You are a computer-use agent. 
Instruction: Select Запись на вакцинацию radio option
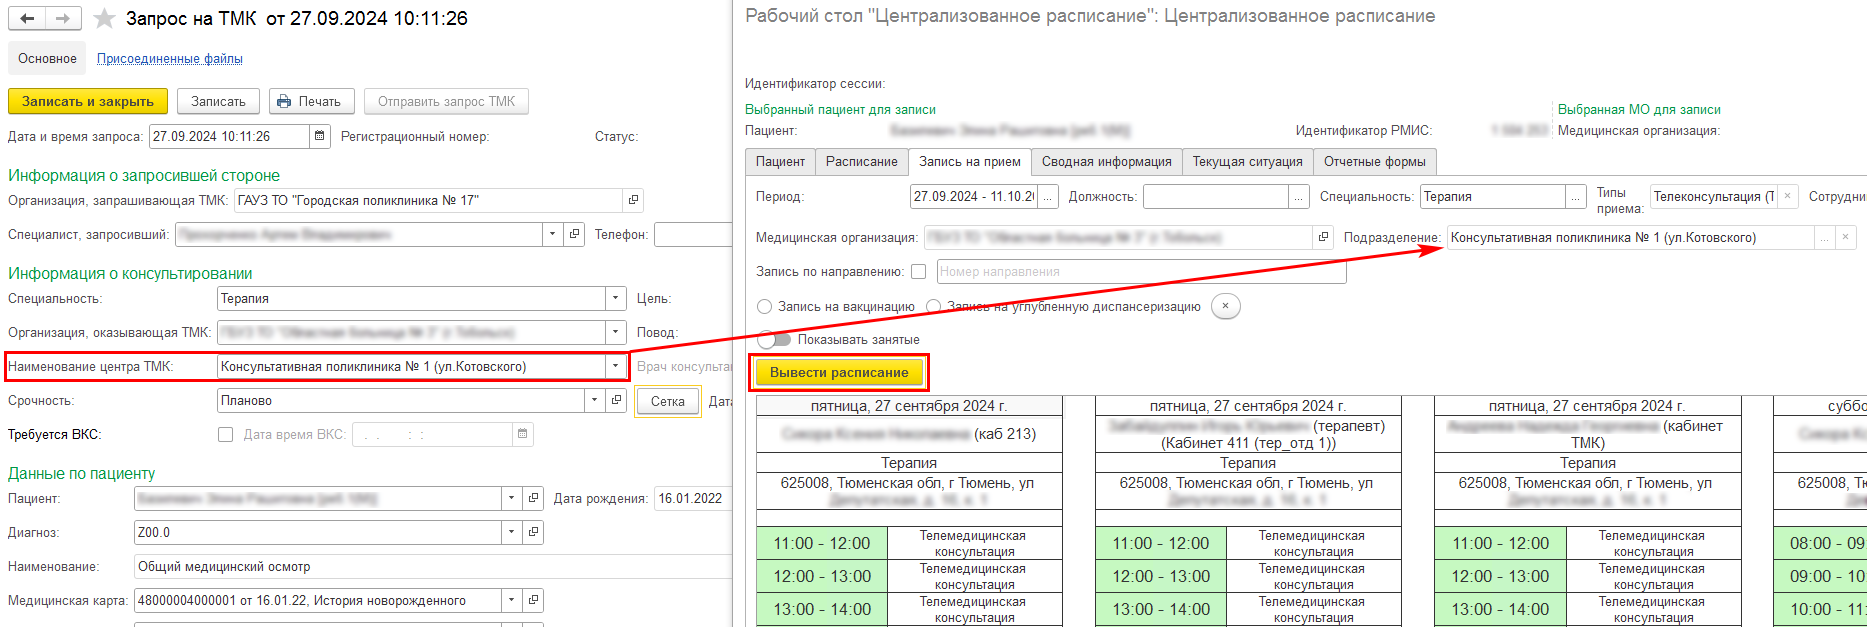point(765,306)
